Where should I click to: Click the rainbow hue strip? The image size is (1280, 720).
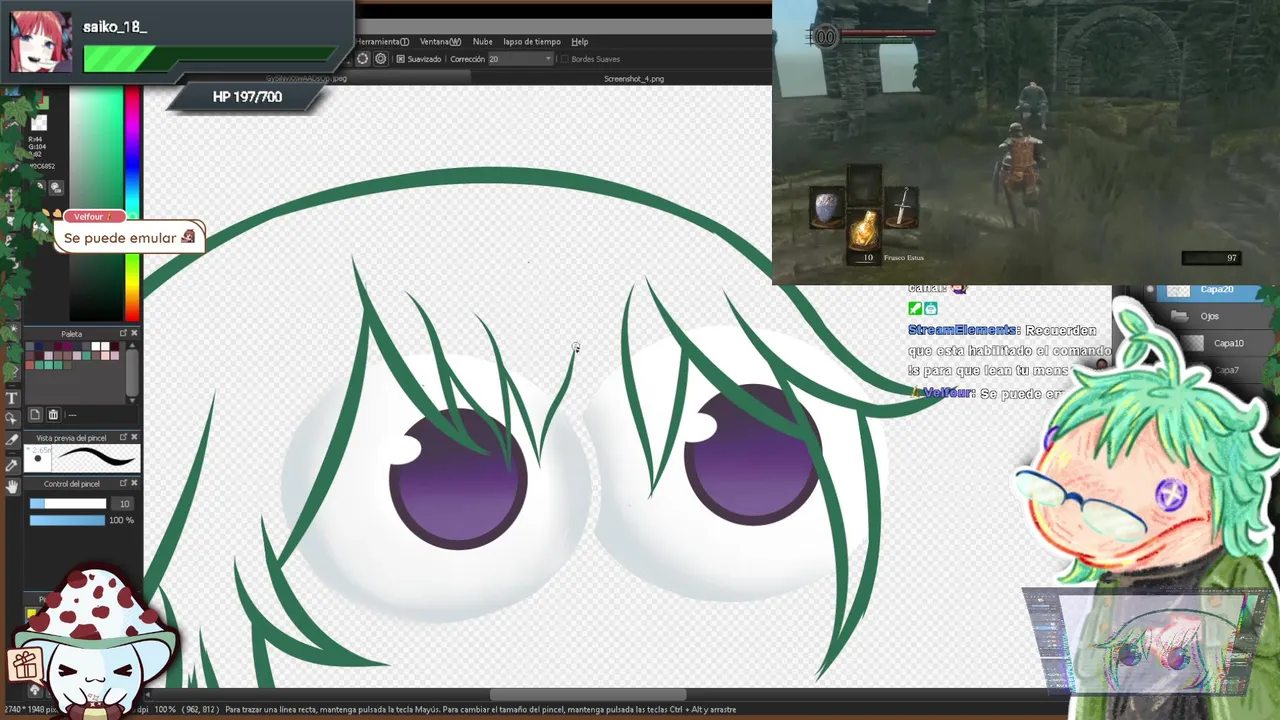click(132, 205)
